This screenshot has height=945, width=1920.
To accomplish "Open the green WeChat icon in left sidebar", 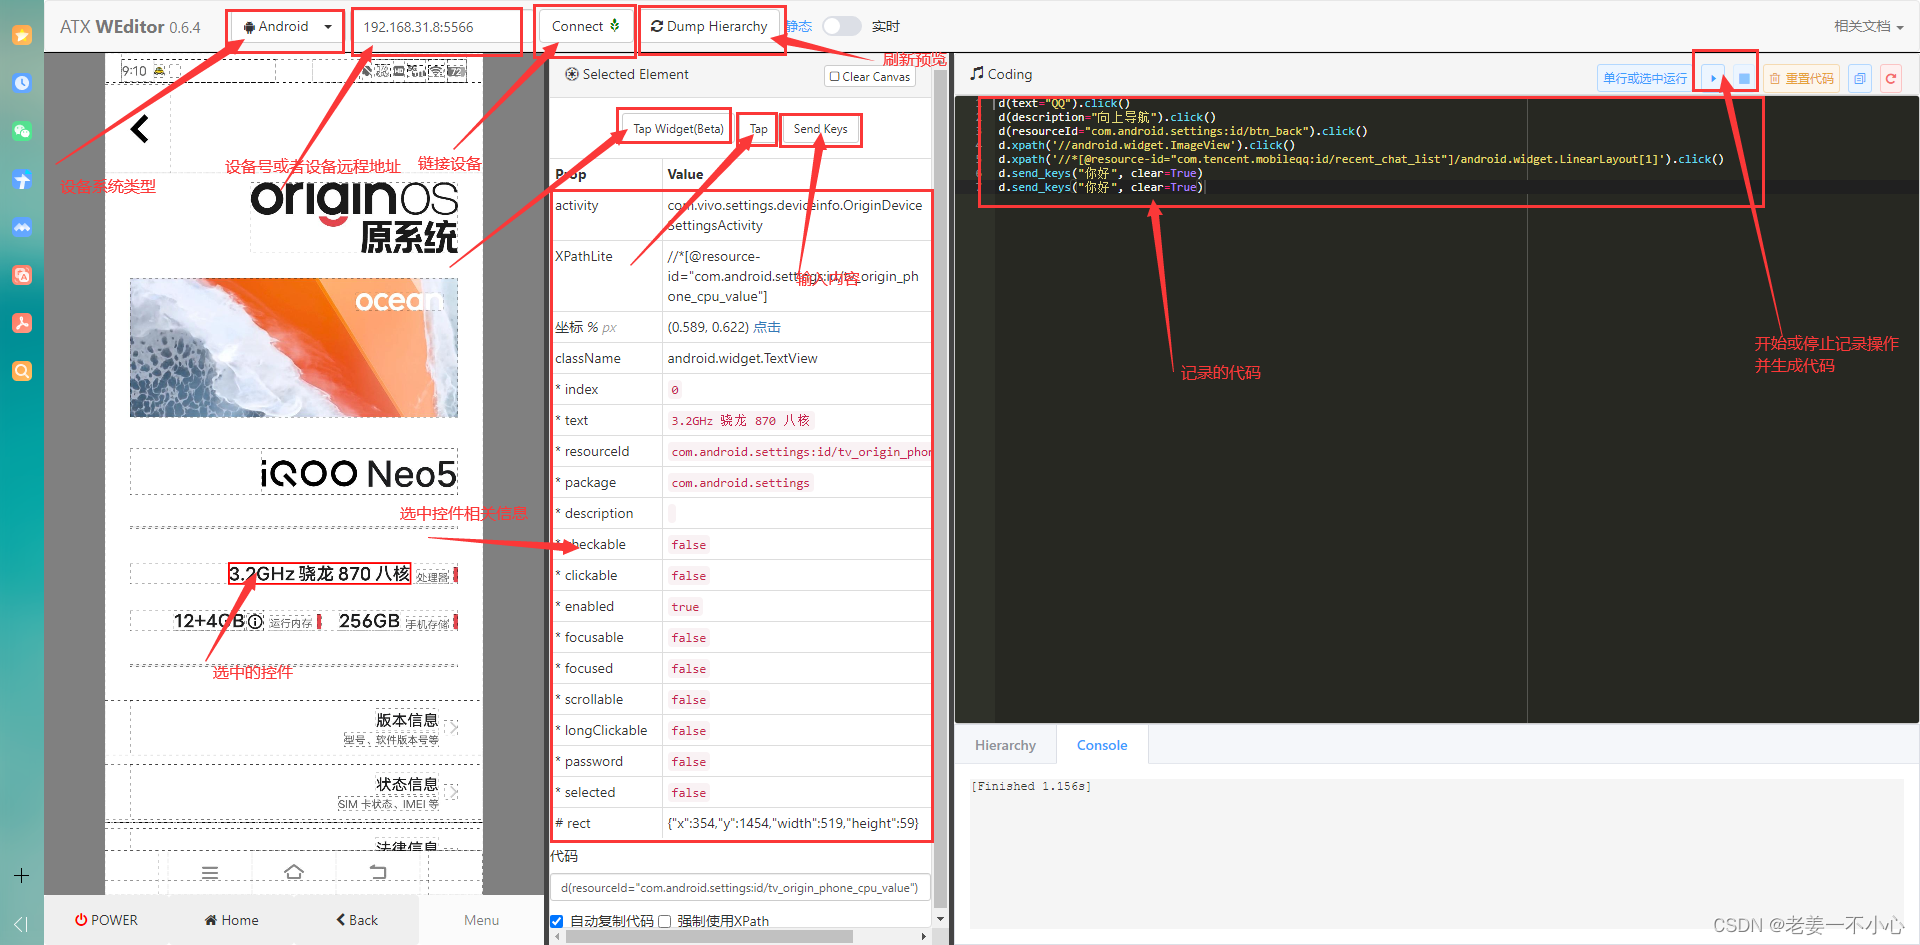I will tap(21, 131).
